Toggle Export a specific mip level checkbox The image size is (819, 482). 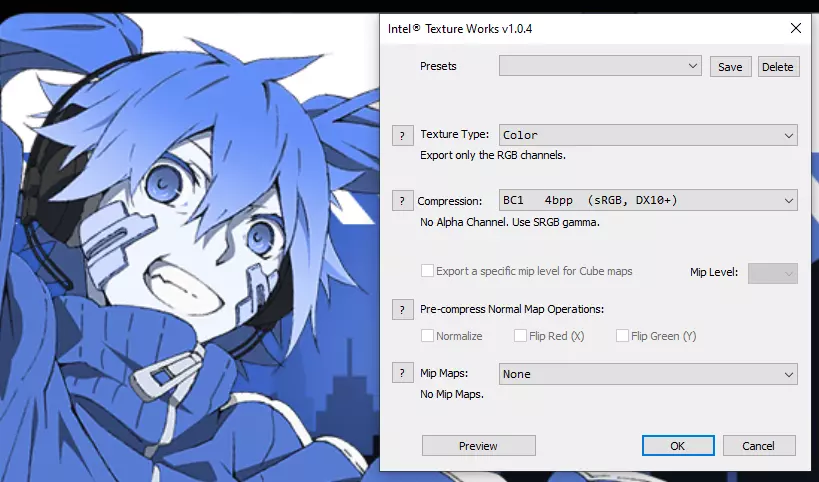point(427,271)
